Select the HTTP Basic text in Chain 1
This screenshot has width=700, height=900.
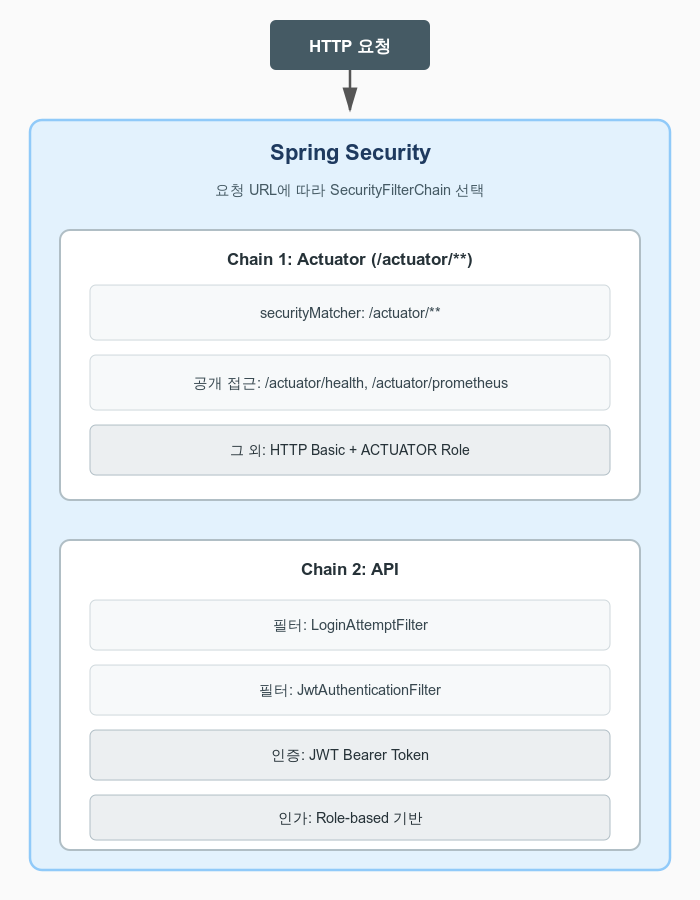click(x=309, y=450)
